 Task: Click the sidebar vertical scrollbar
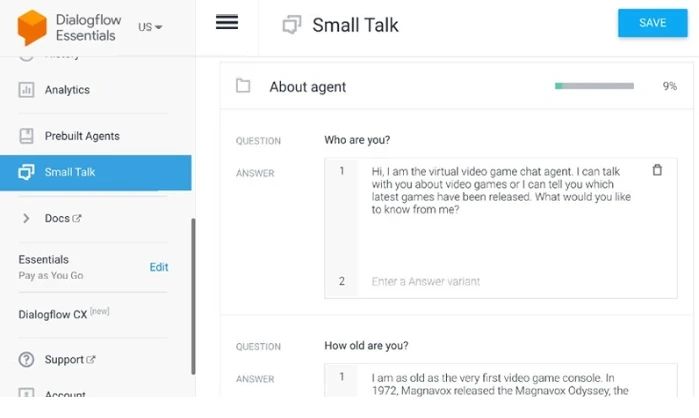193,296
